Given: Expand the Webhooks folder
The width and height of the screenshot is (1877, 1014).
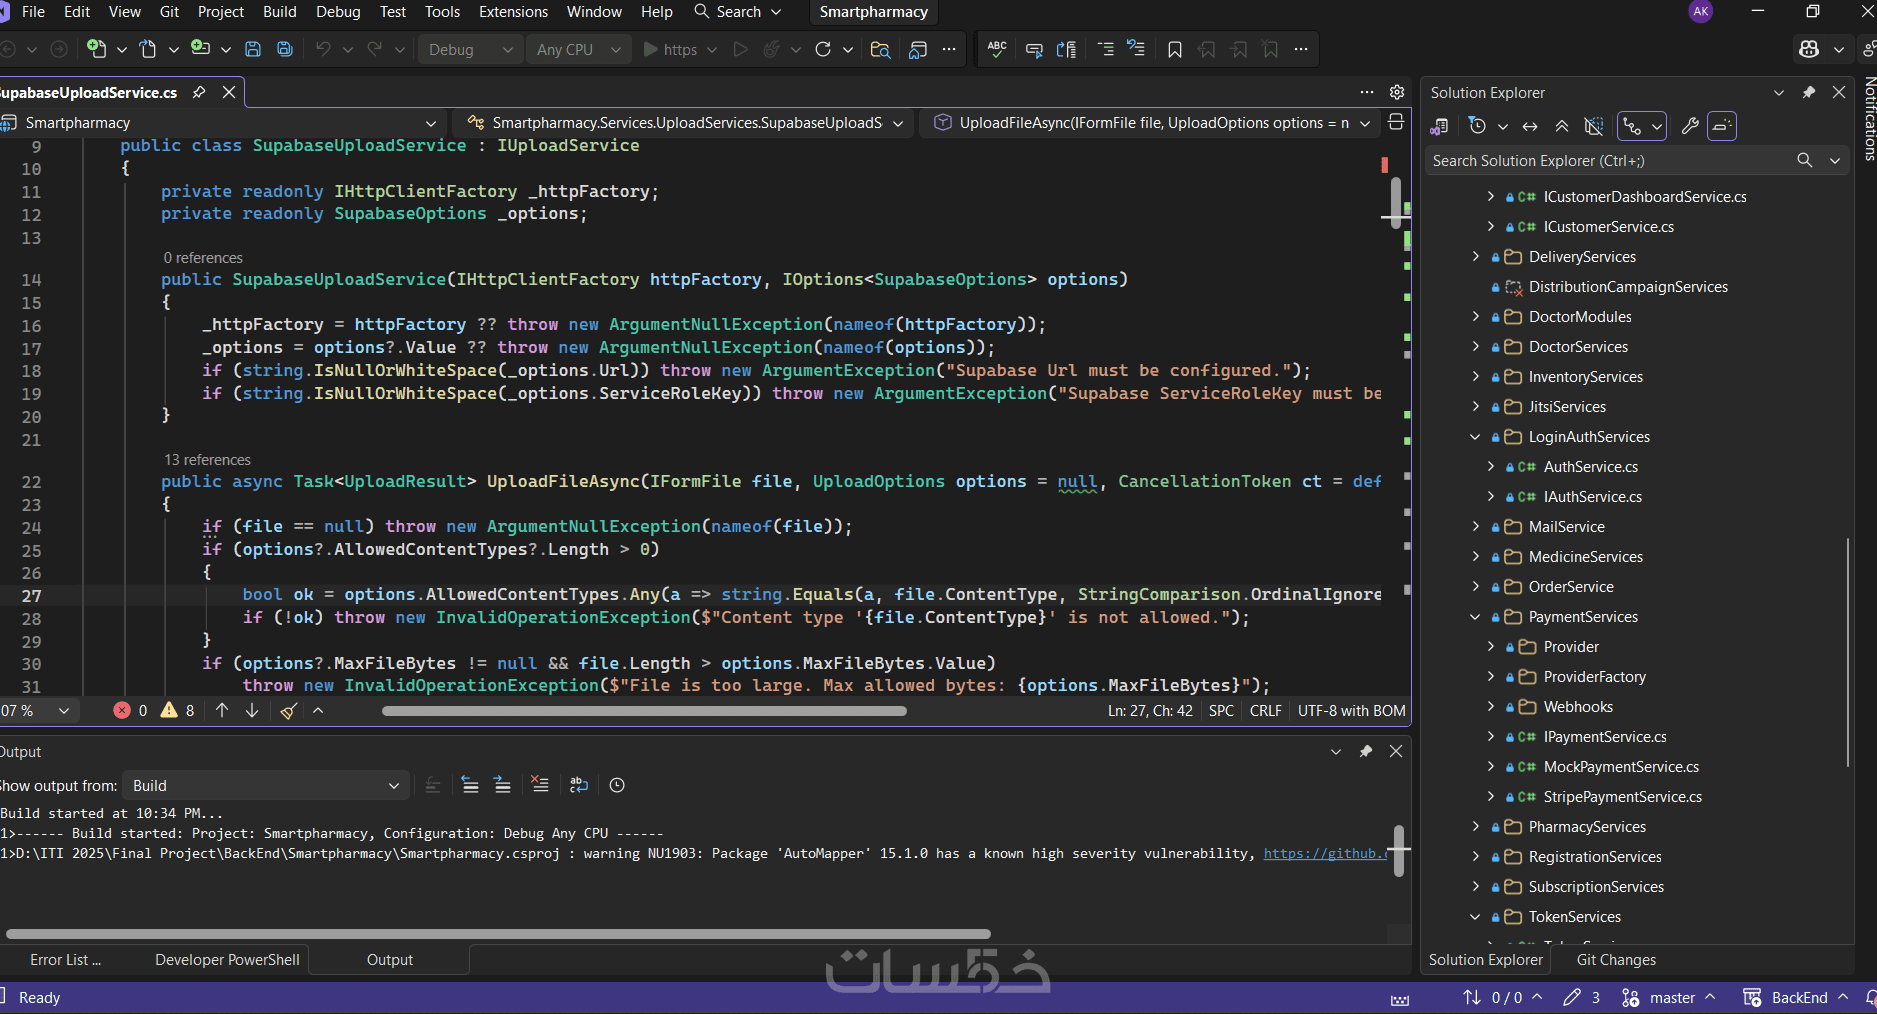Looking at the screenshot, I should click(x=1490, y=707).
